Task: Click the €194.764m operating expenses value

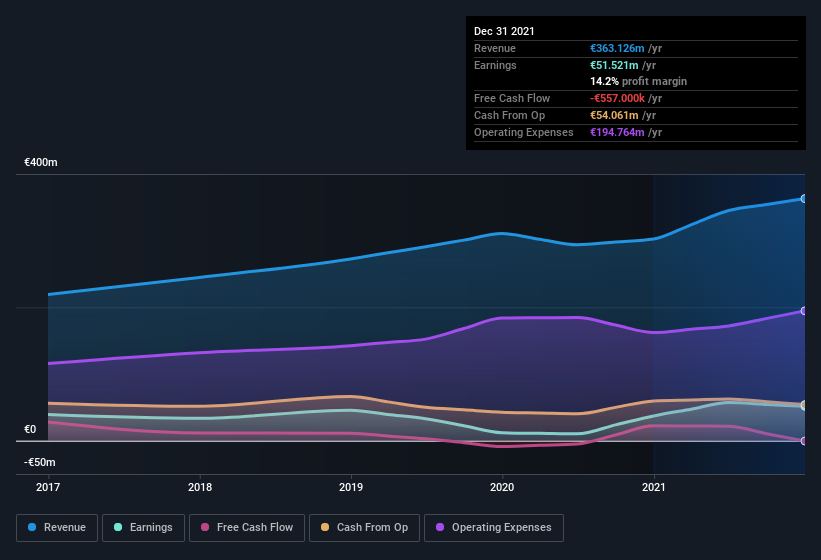Action: pos(617,132)
